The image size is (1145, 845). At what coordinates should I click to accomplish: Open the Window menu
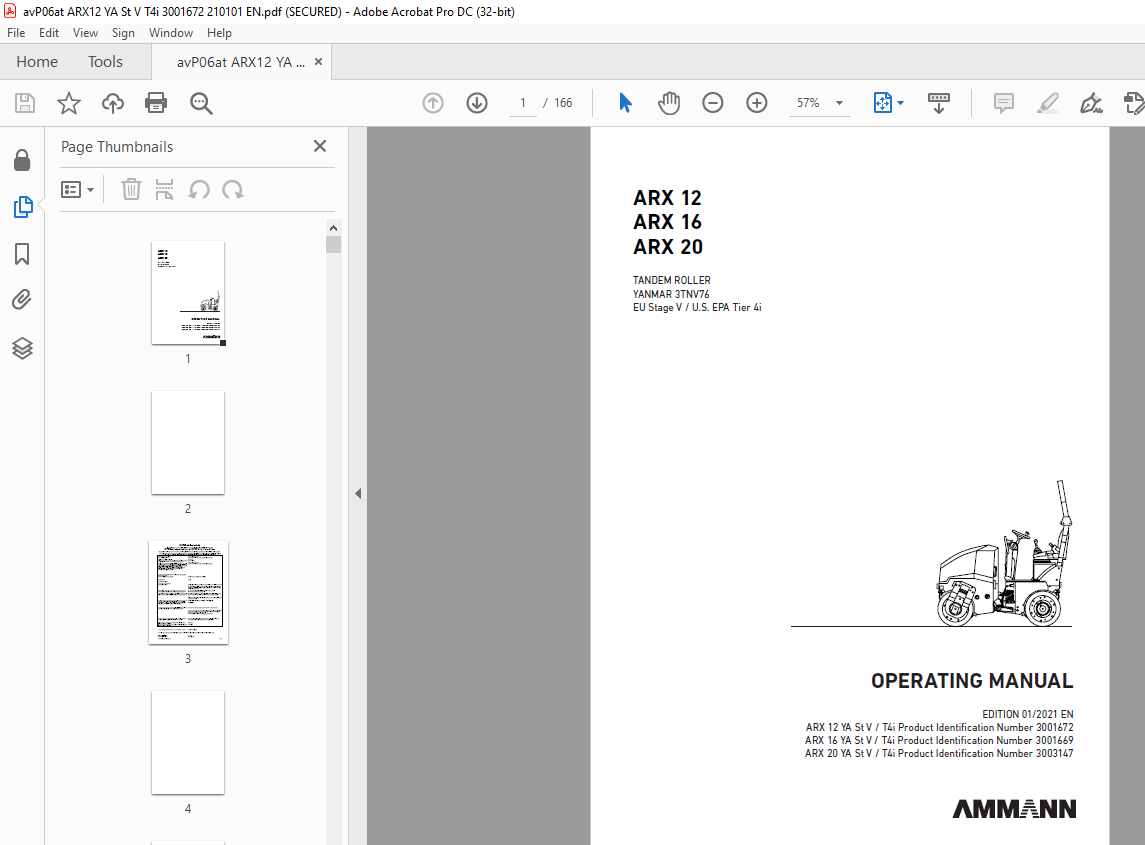pyautogui.click(x=171, y=33)
